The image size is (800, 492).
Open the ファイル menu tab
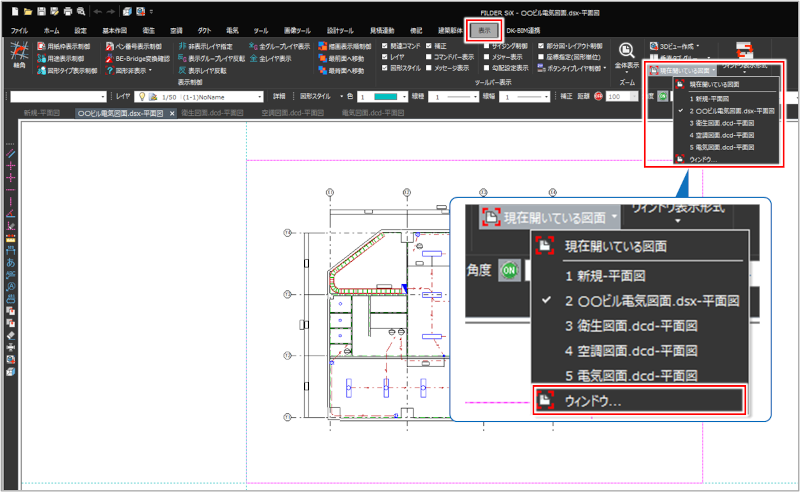tap(19, 32)
